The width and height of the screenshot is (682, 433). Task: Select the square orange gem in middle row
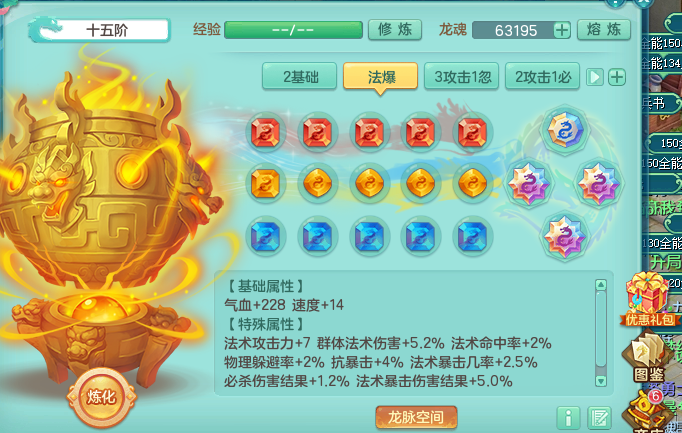point(265,183)
